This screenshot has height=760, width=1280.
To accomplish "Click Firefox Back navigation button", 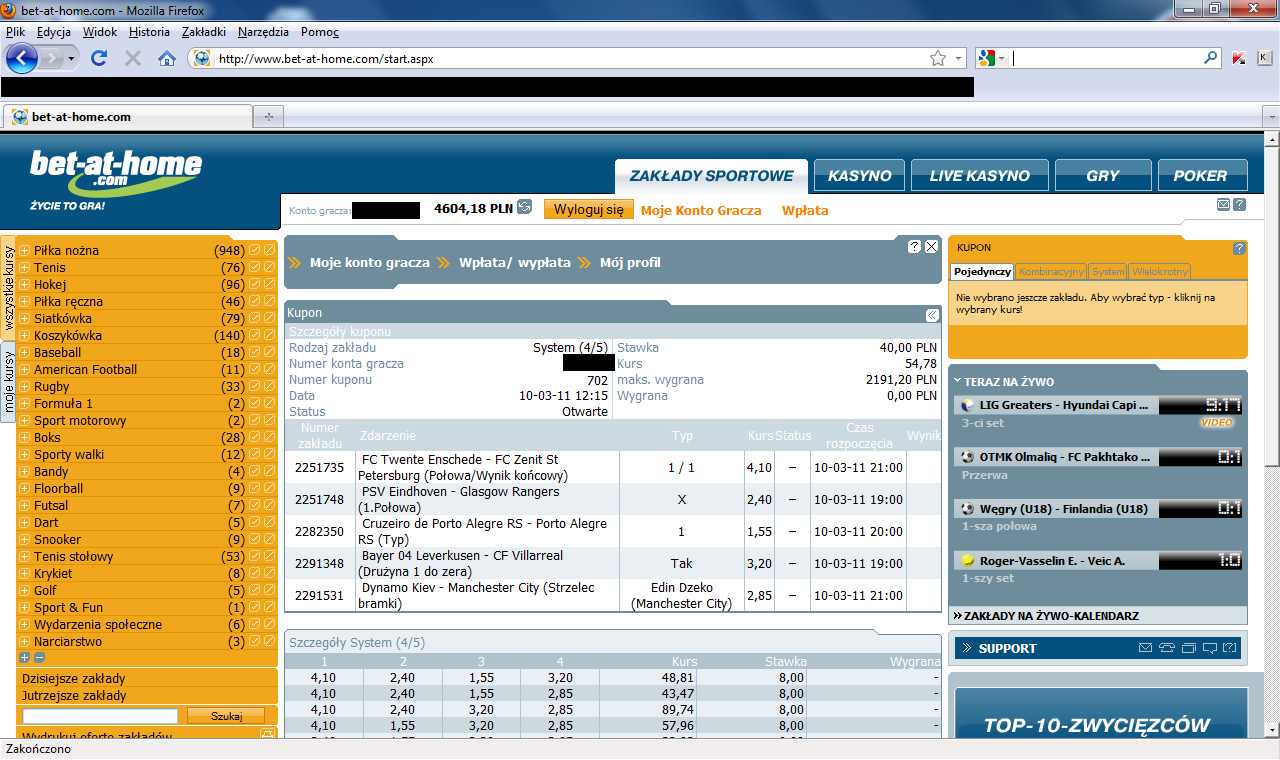I will (22, 58).
